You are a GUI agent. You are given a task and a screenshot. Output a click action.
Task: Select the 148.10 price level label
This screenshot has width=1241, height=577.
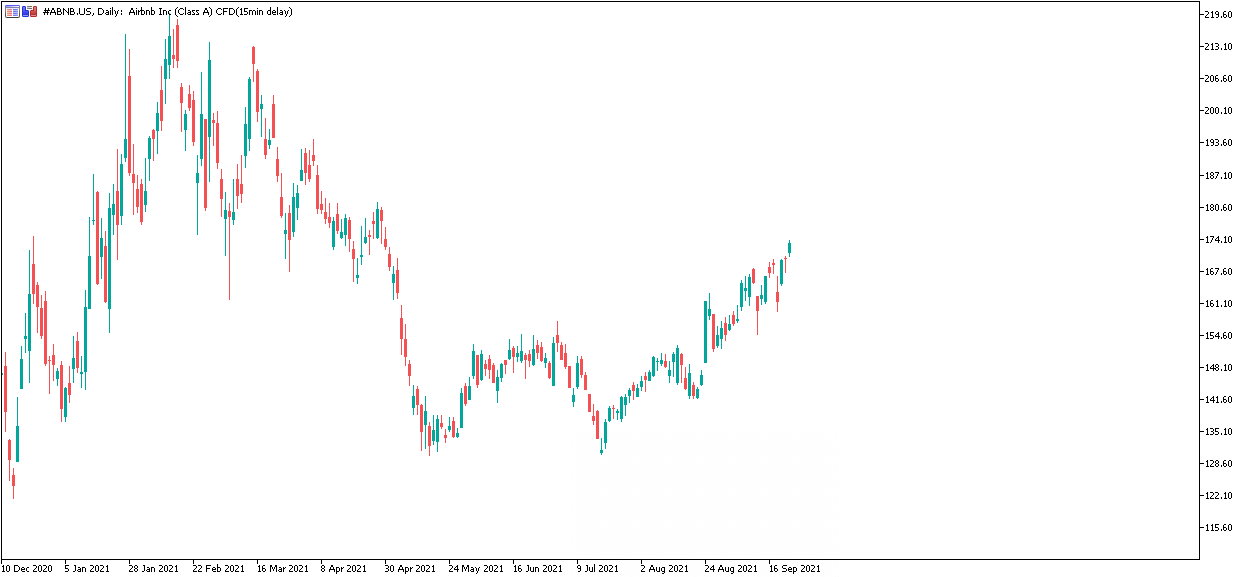pos(1218,368)
